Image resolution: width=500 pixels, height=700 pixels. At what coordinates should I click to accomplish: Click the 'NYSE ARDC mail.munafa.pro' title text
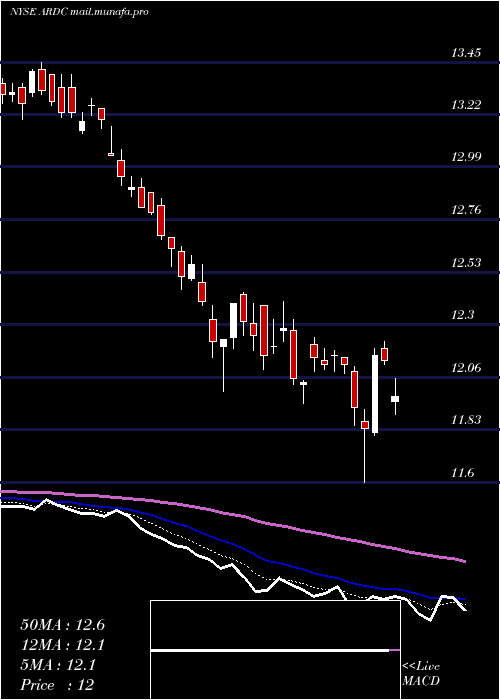click(79, 12)
